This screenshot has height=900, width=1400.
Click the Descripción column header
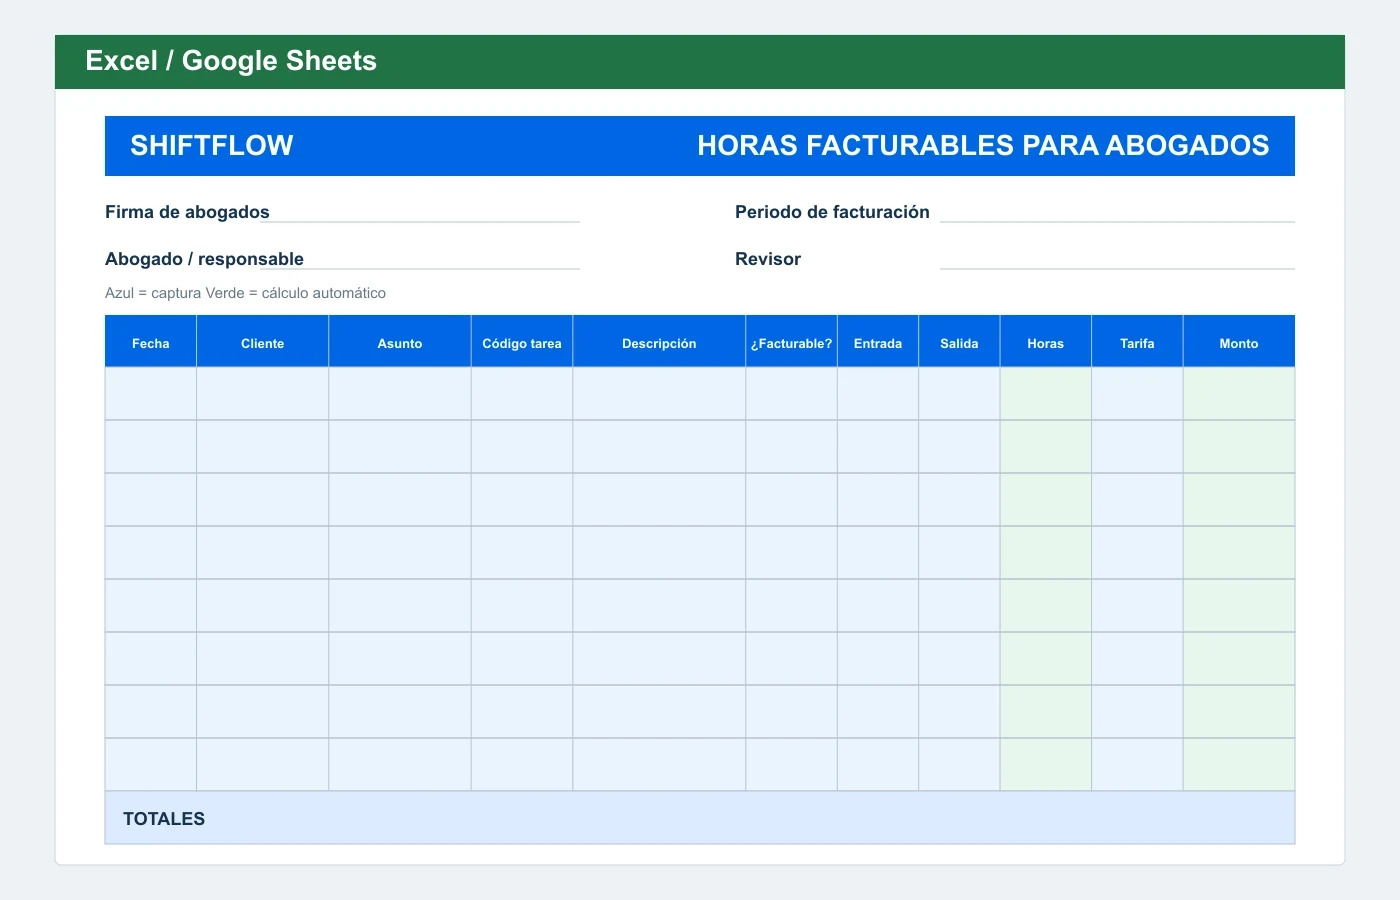(x=659, y=343)
